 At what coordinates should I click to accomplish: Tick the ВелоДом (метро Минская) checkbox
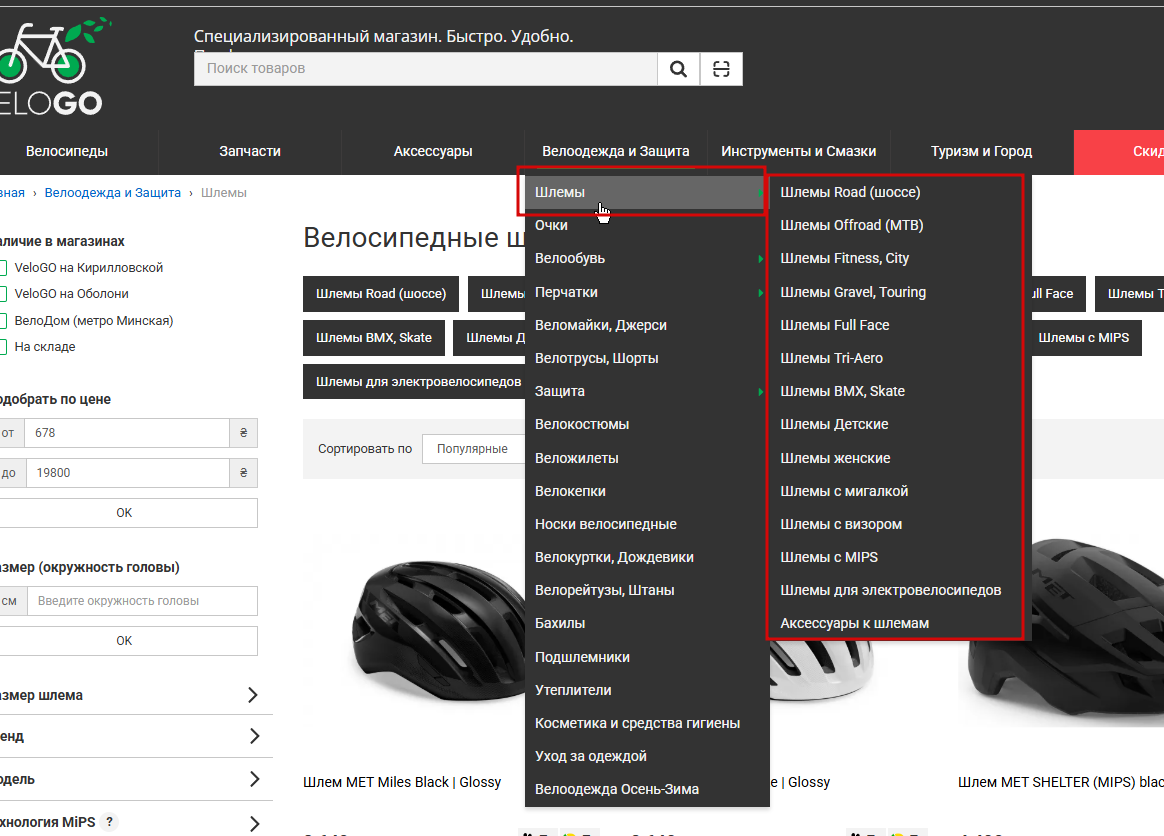[3, 321]
